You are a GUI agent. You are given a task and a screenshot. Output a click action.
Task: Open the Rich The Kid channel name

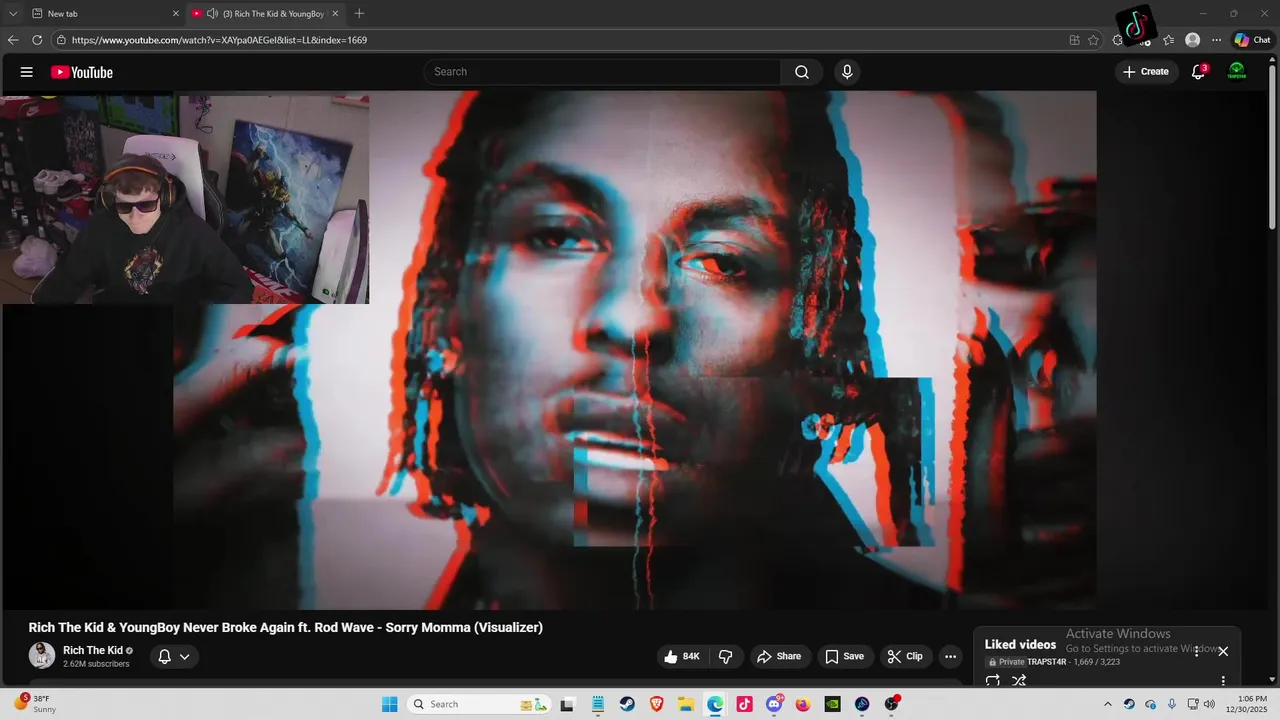coord(93,650)
